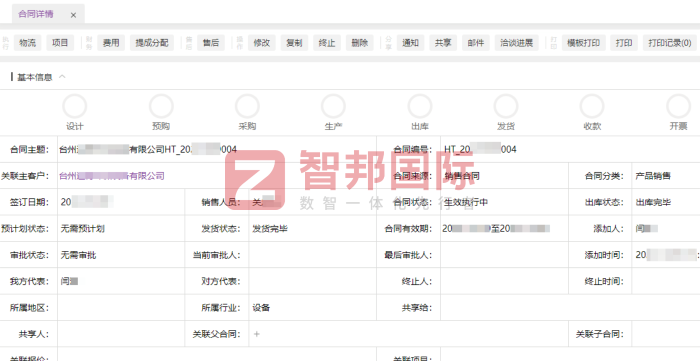Select the 设计 progress step circle
This screenshot has width=700, height=361.
[75, 106]
